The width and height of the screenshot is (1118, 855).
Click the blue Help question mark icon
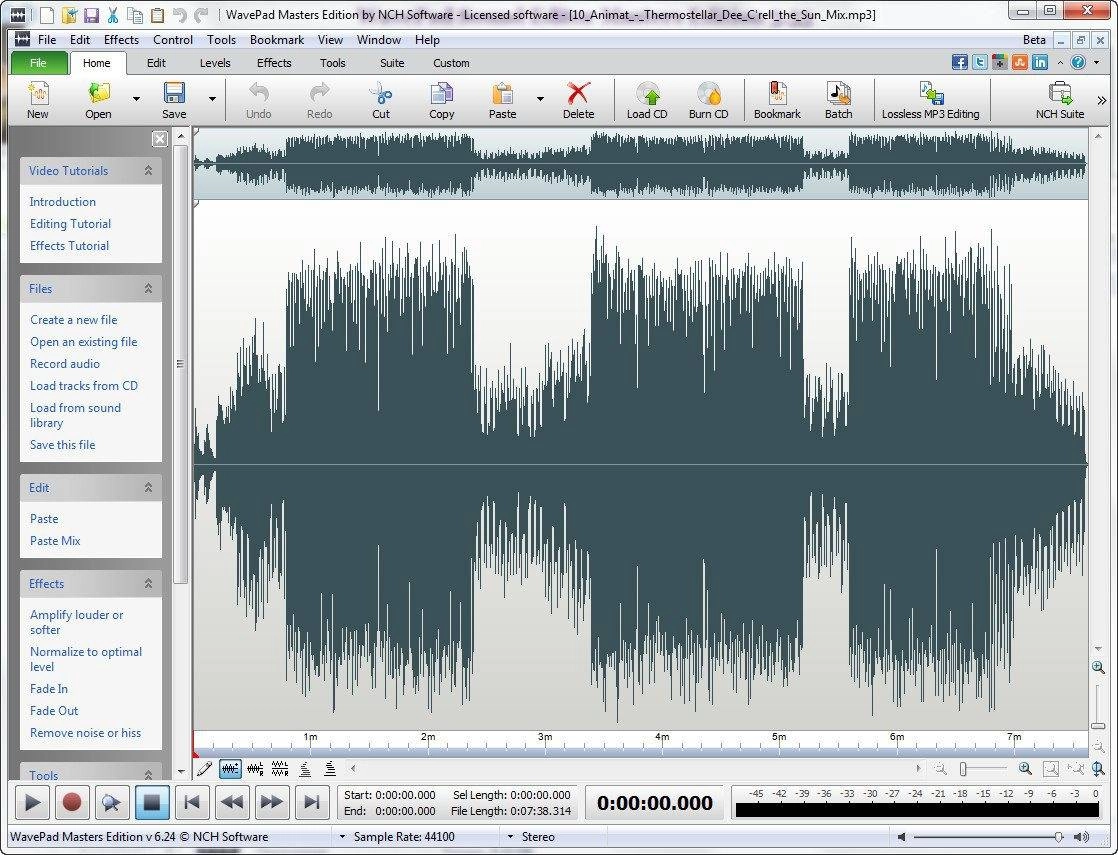[x=1077, y=63]
